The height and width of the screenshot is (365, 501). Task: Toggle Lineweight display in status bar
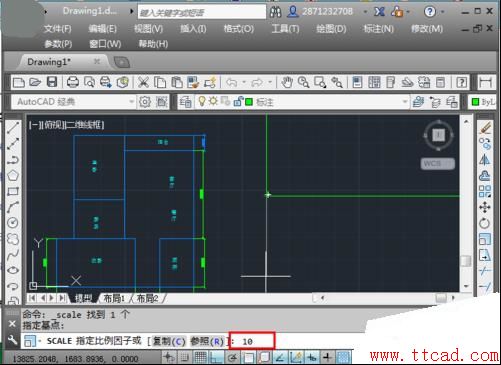pyautogui.click(x=327, y=358)
